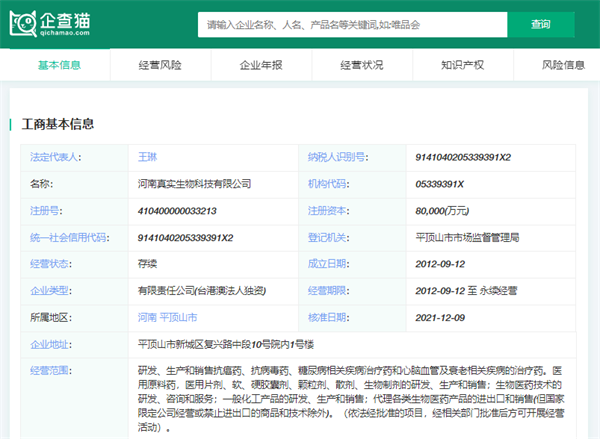Click company name 河南真实生物科技有限公司
The width and height of the screenshot is (600, 439).
pyautogui.click(x=194, y=184)
